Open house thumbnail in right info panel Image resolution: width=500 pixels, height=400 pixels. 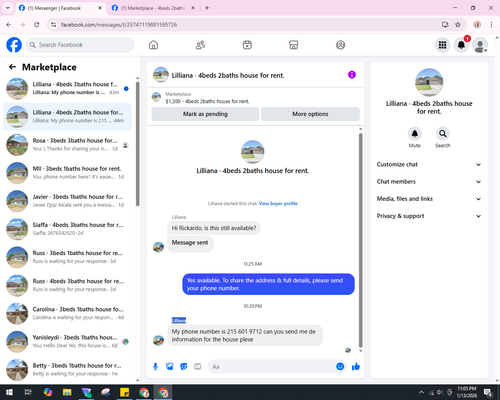pos(429,82)
